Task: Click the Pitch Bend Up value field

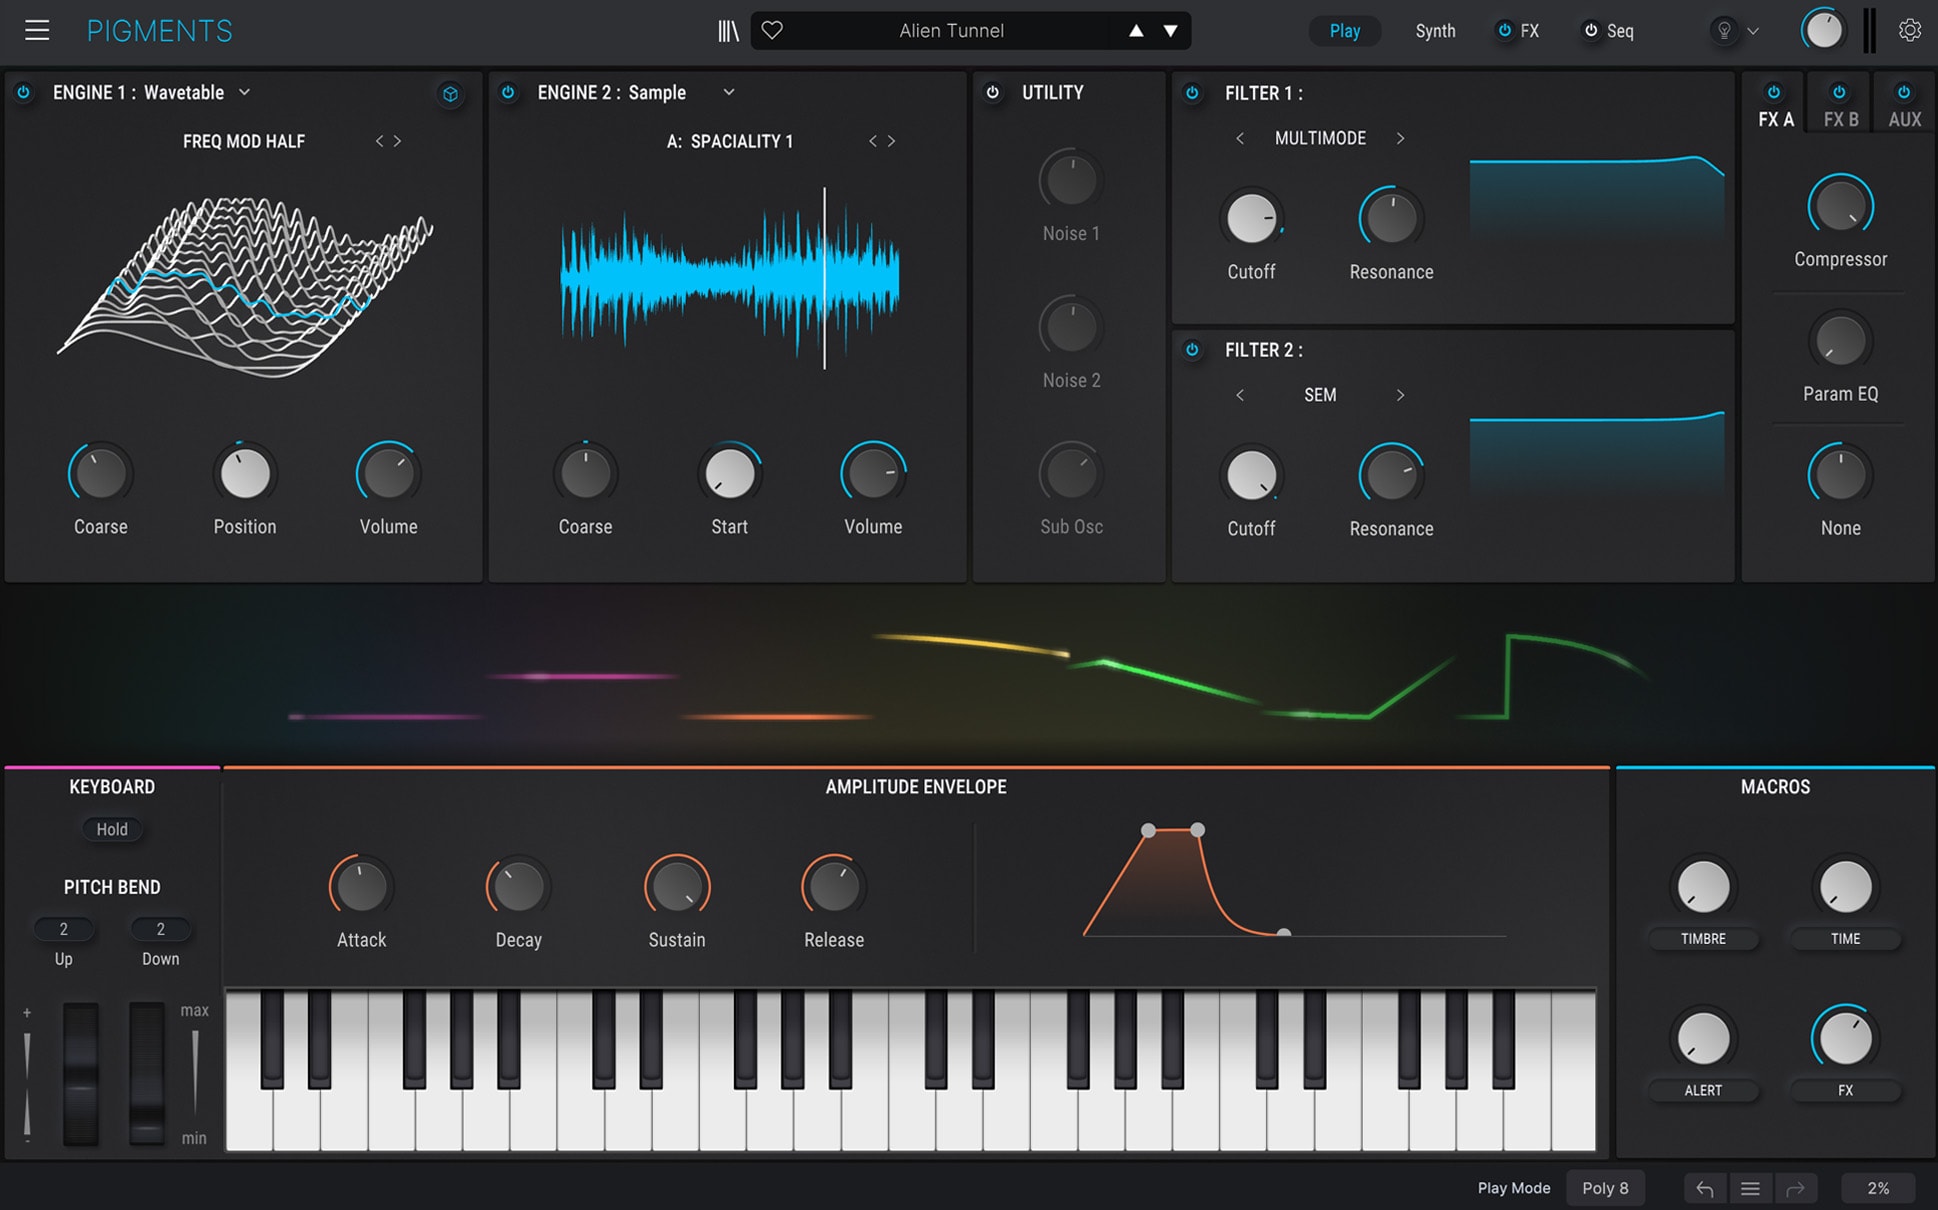Action: click(x=63, y=929)
